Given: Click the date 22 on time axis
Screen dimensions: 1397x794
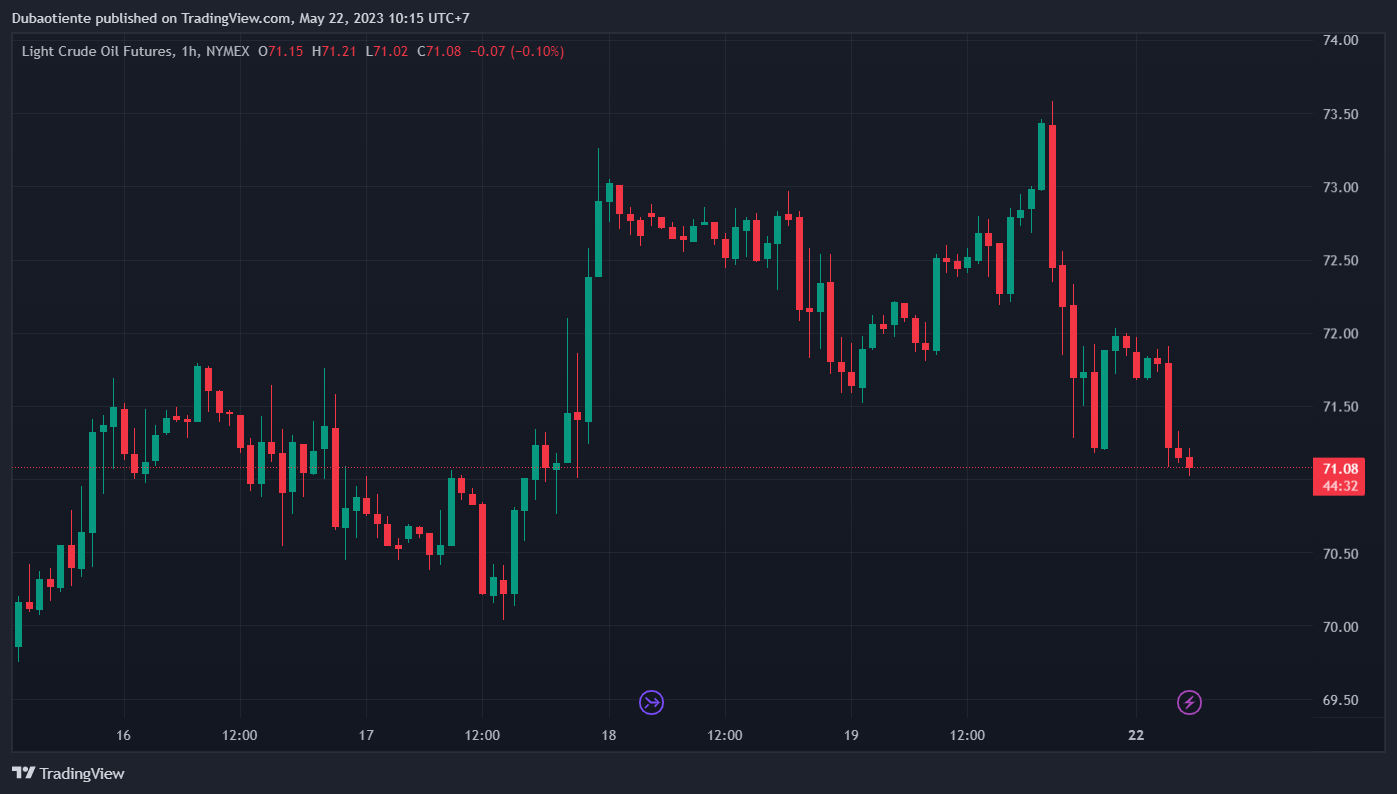Looking at the screenshot, I should pos(1135,735).
